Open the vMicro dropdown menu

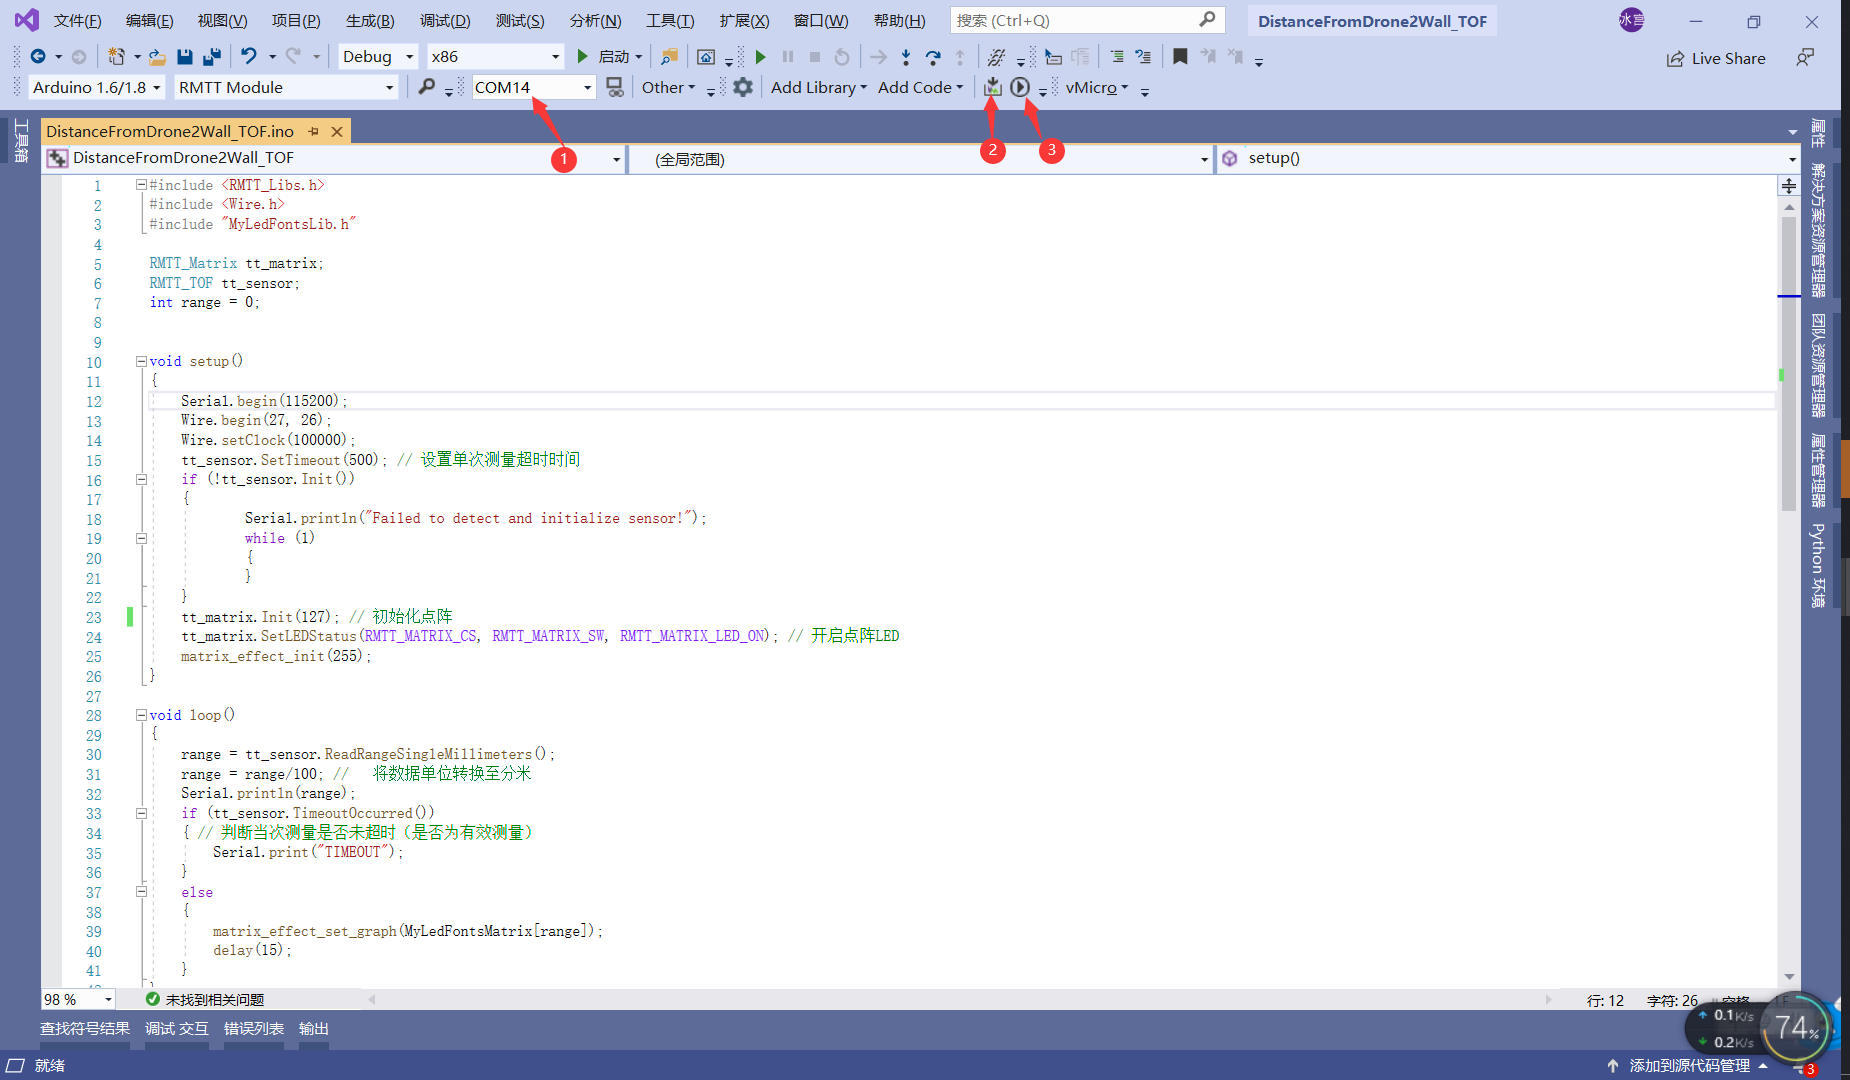[1097, 87]
